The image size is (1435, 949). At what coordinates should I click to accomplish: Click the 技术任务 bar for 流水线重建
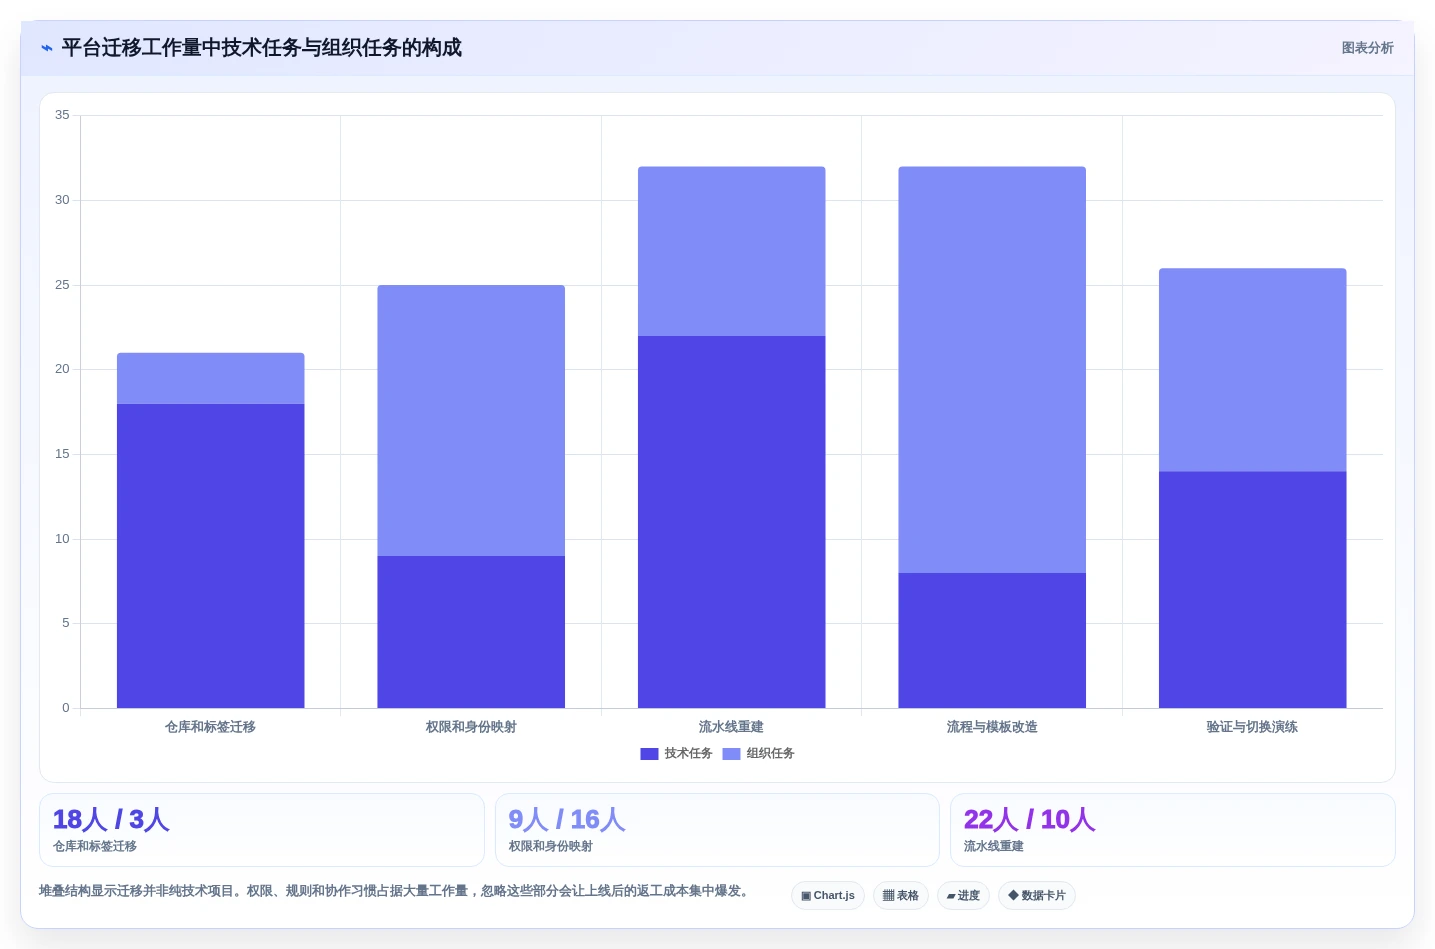(732, 522)
